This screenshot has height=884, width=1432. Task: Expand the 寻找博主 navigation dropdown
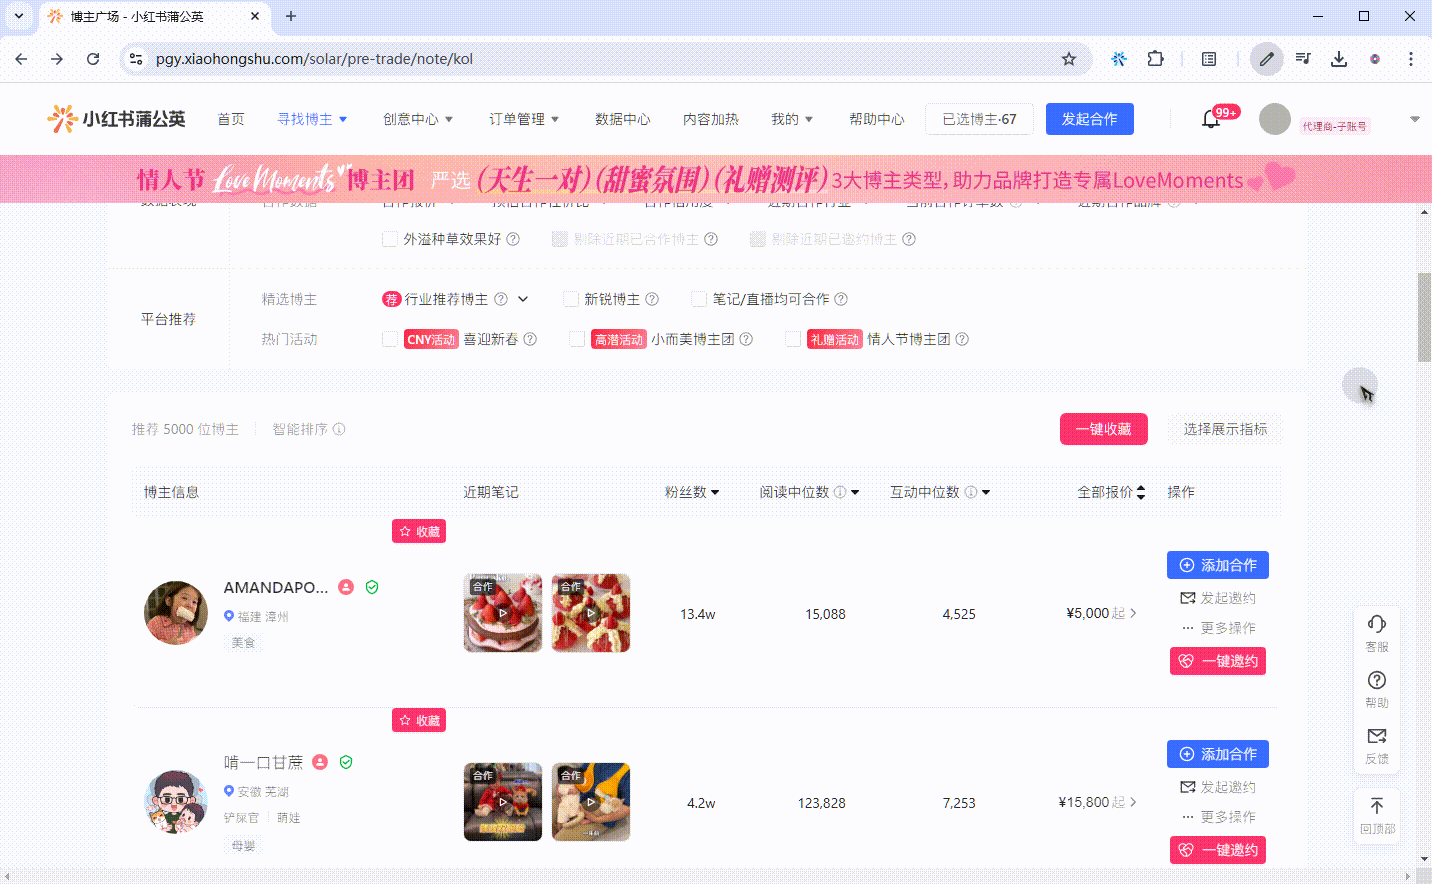pos(312,119)
